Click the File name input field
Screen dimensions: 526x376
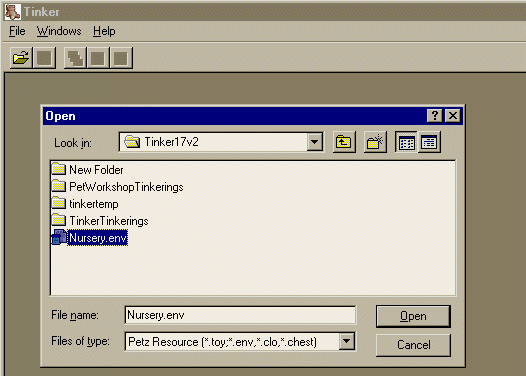[240, 315]
